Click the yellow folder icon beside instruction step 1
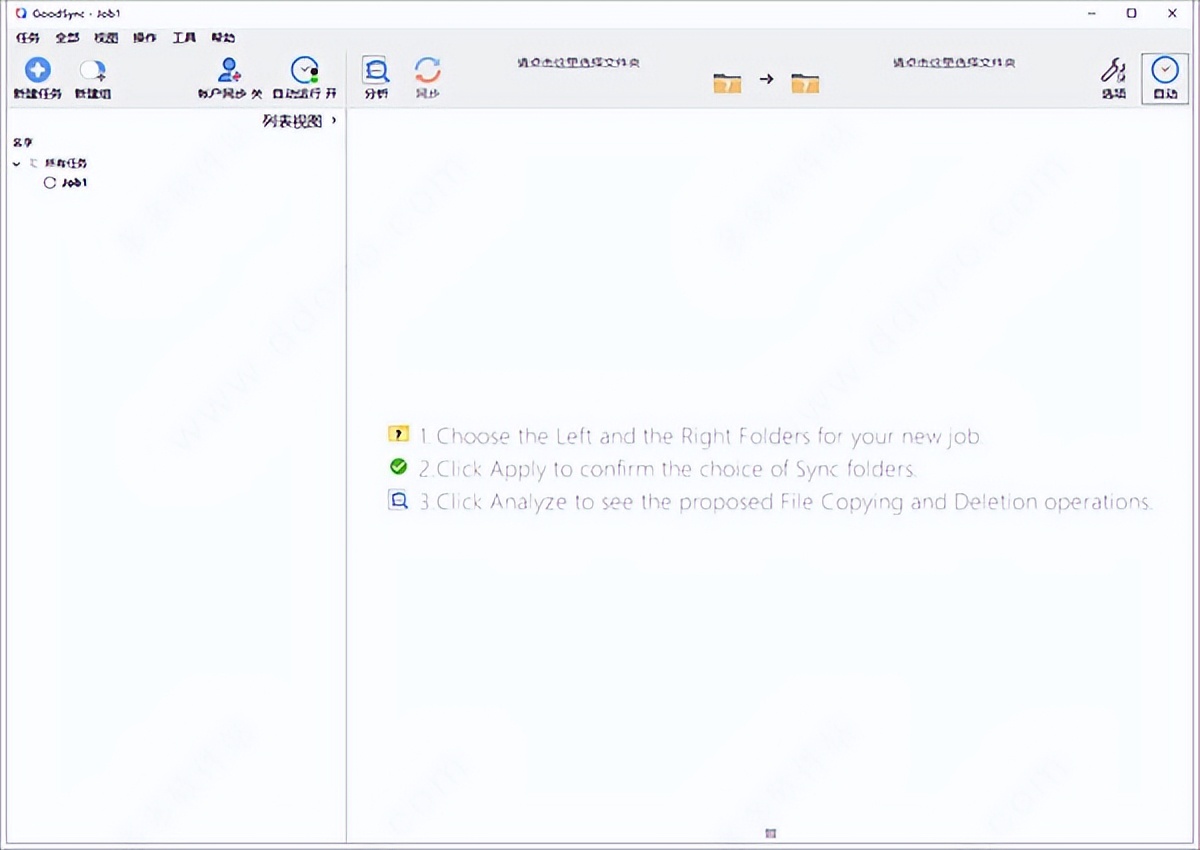 [398, 435]
